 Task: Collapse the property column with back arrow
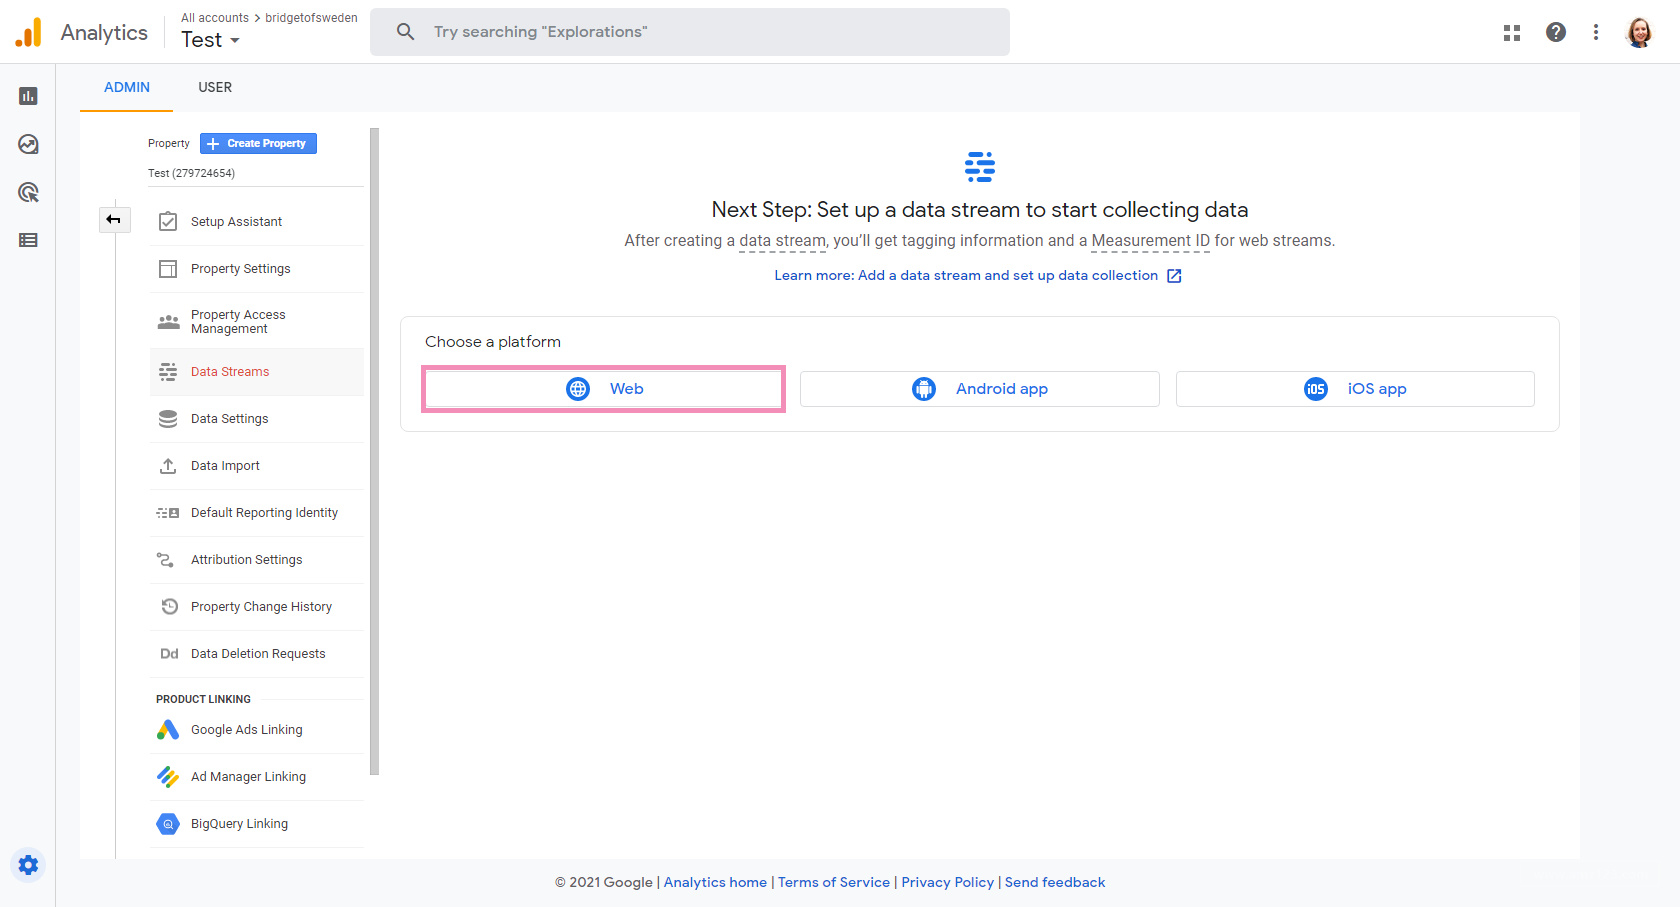coord(114,220)
